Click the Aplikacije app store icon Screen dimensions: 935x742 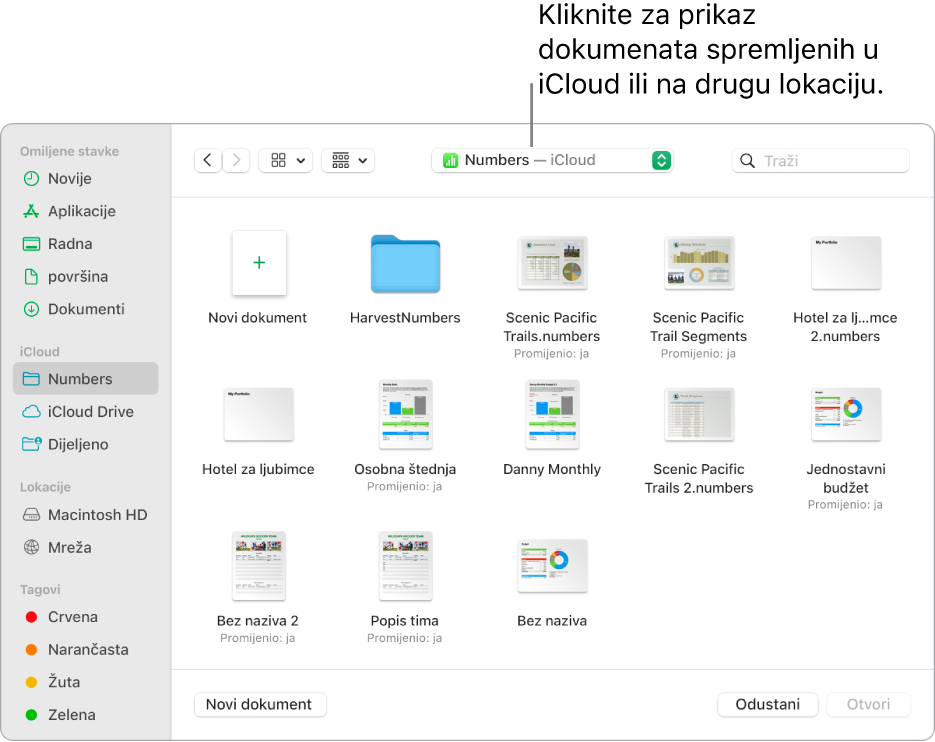point(31,211)
